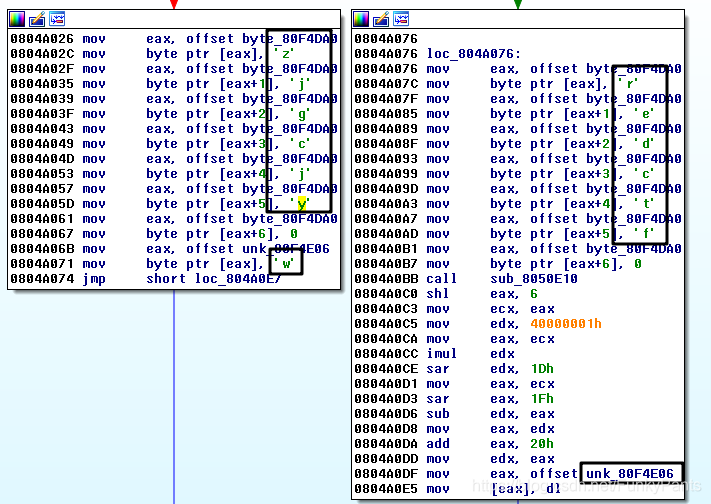711x504 pixels.
Task: Click the 1Dh value at 0804A0CE
Action: (x=542, y=368)
